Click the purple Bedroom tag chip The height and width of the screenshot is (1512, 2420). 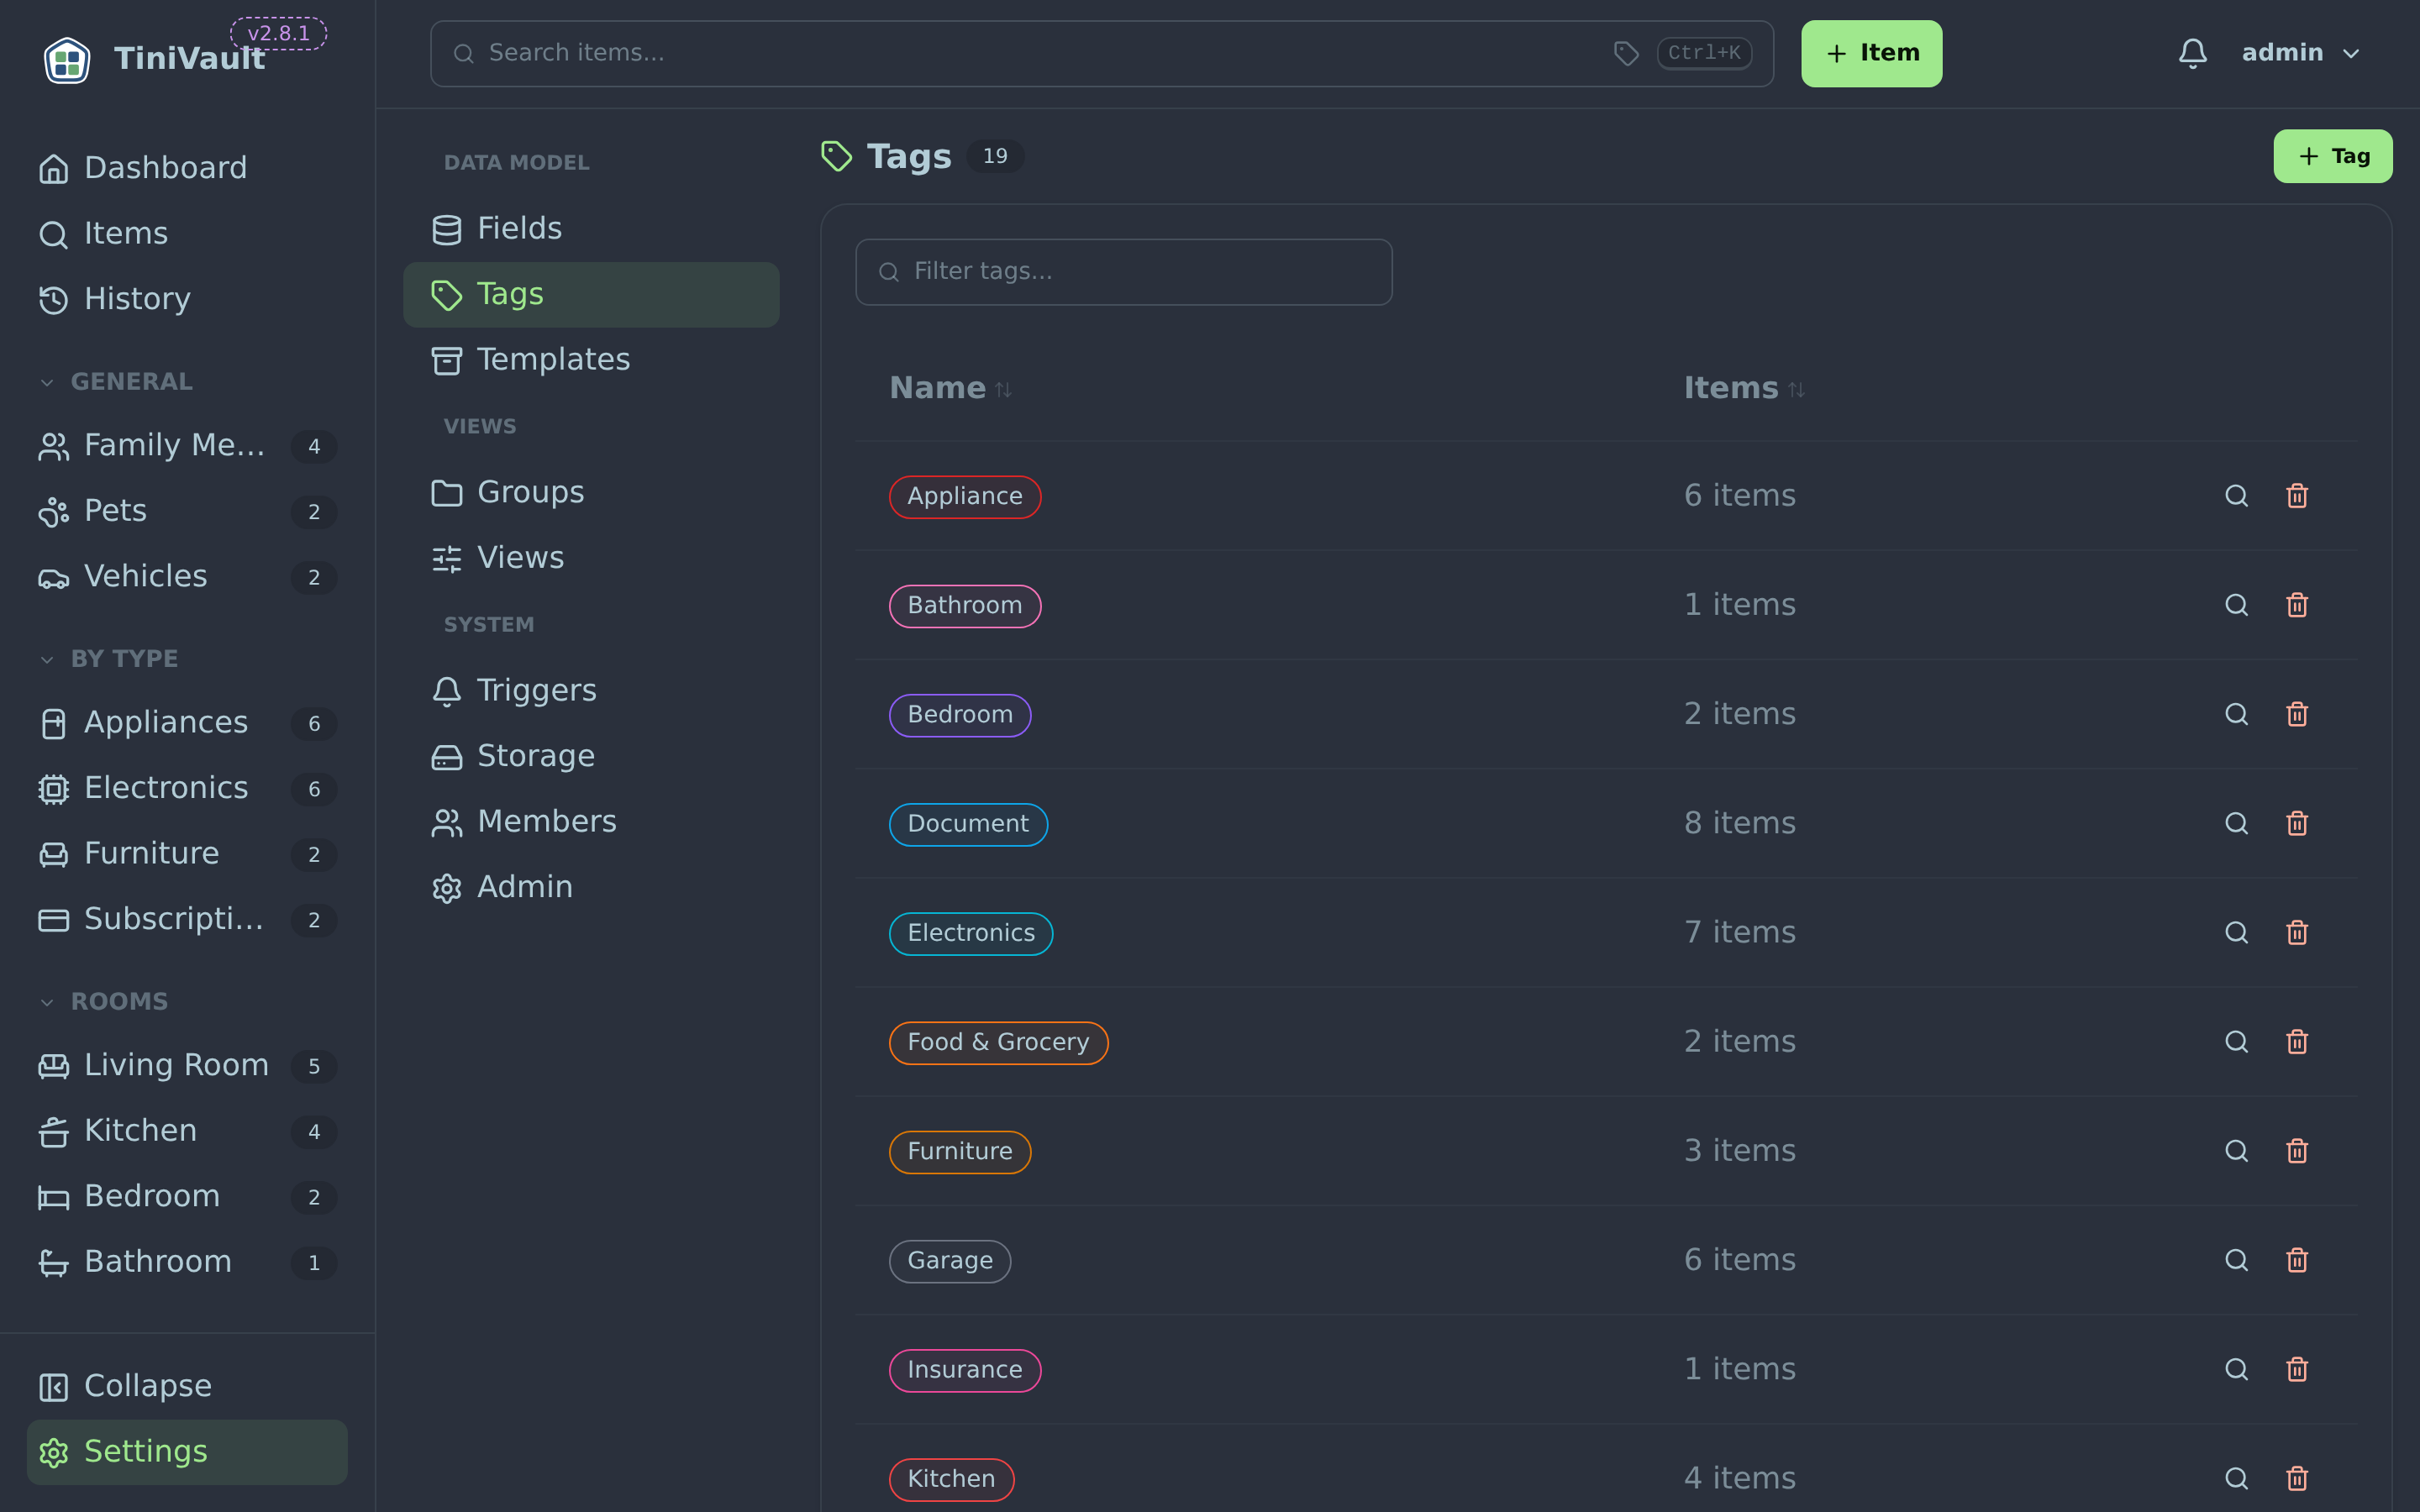point(959,715)
